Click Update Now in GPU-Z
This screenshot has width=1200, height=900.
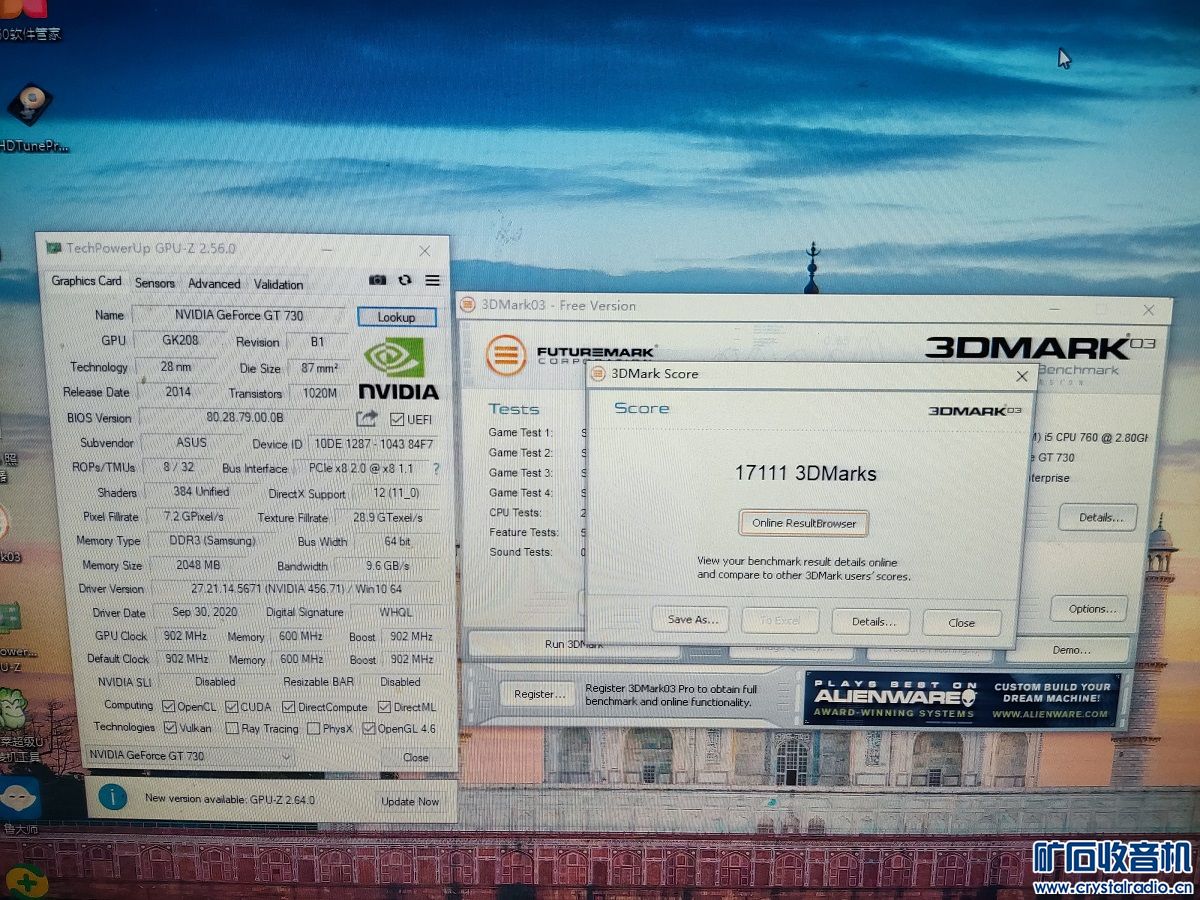[x=410, y=802]
